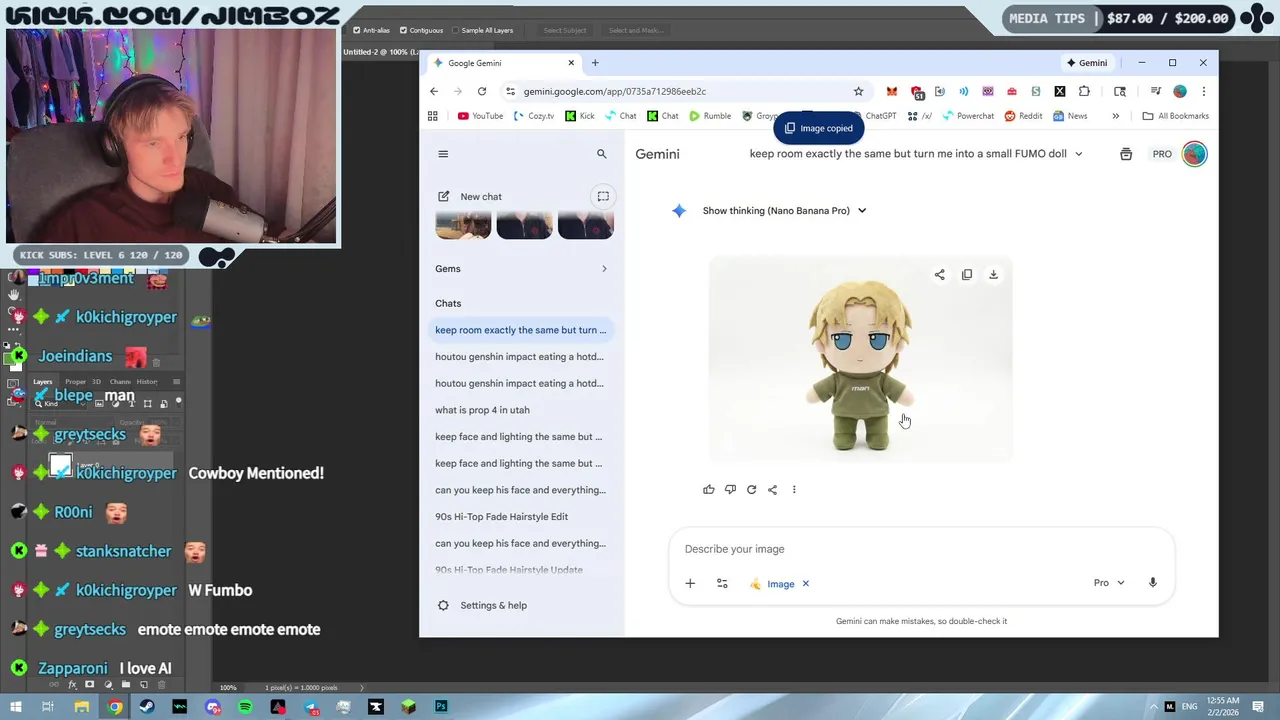This screenshot has height=720, width=1280.
Task: Click the 'Describe your image' prompt field
Action: click(x=920, y=549)
